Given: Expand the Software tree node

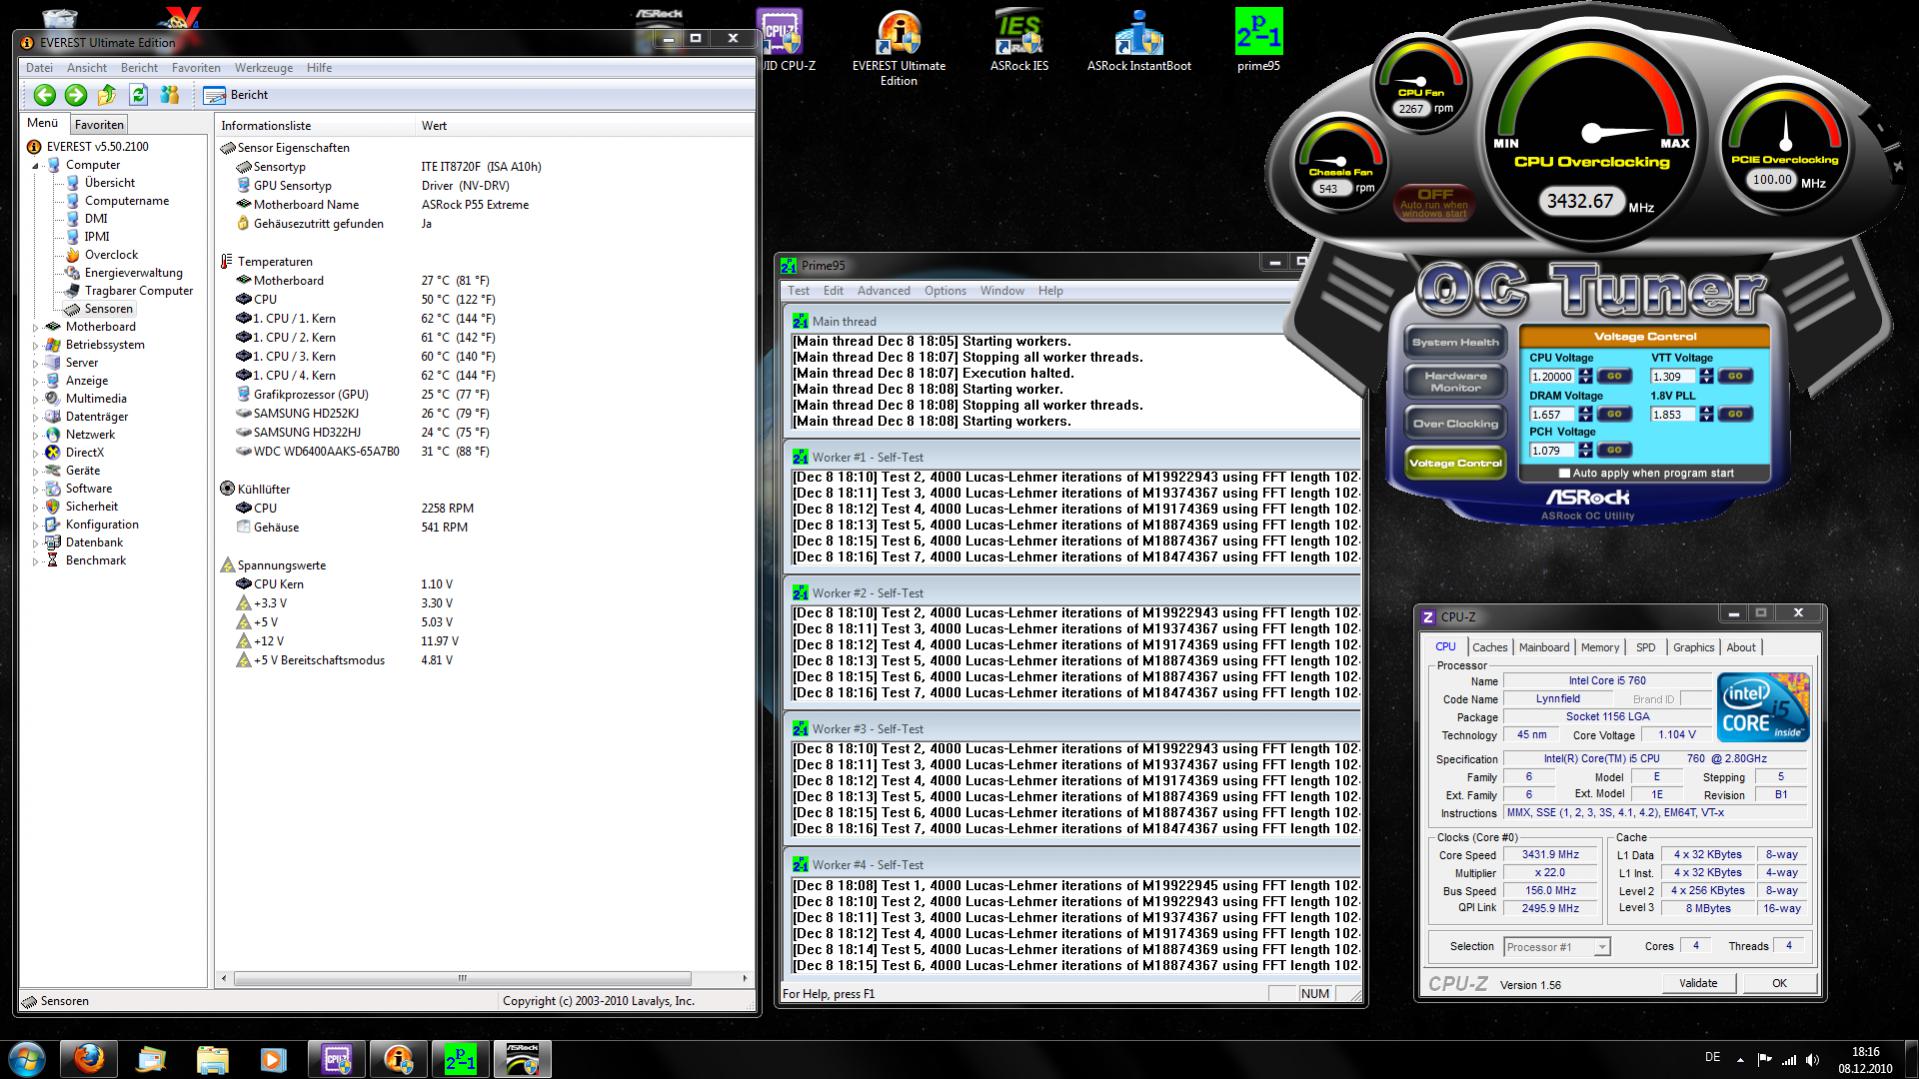Looking at the screenshot, I should click(x=36, y=489).
